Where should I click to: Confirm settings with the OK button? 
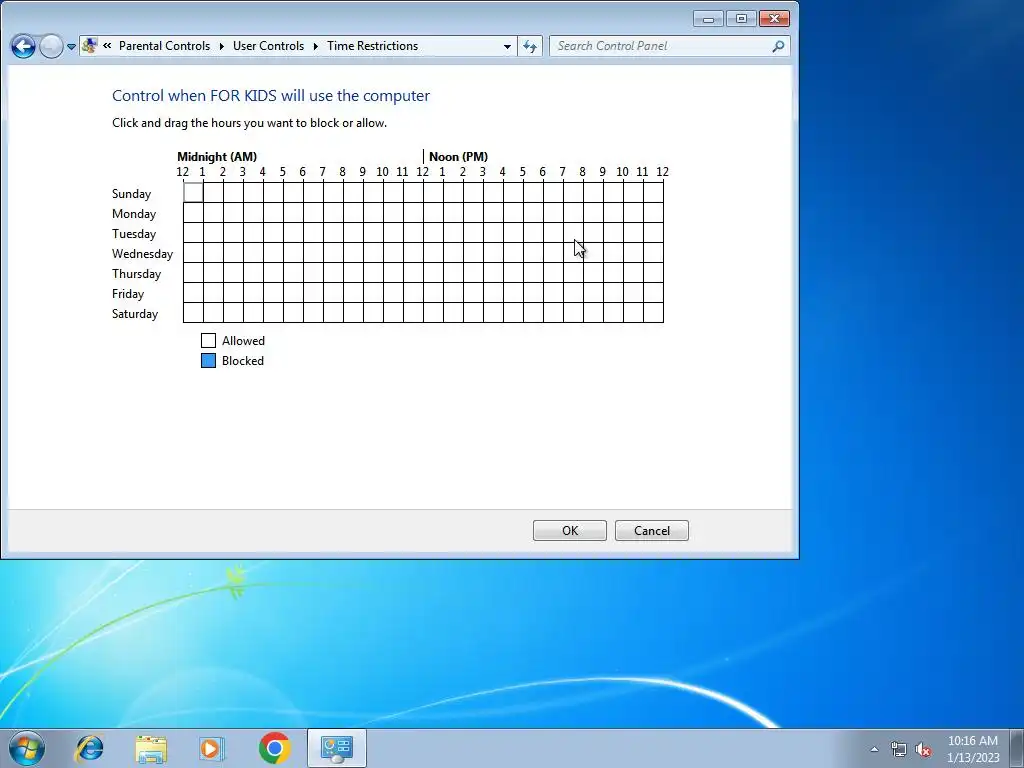click(x=569, y=530)
